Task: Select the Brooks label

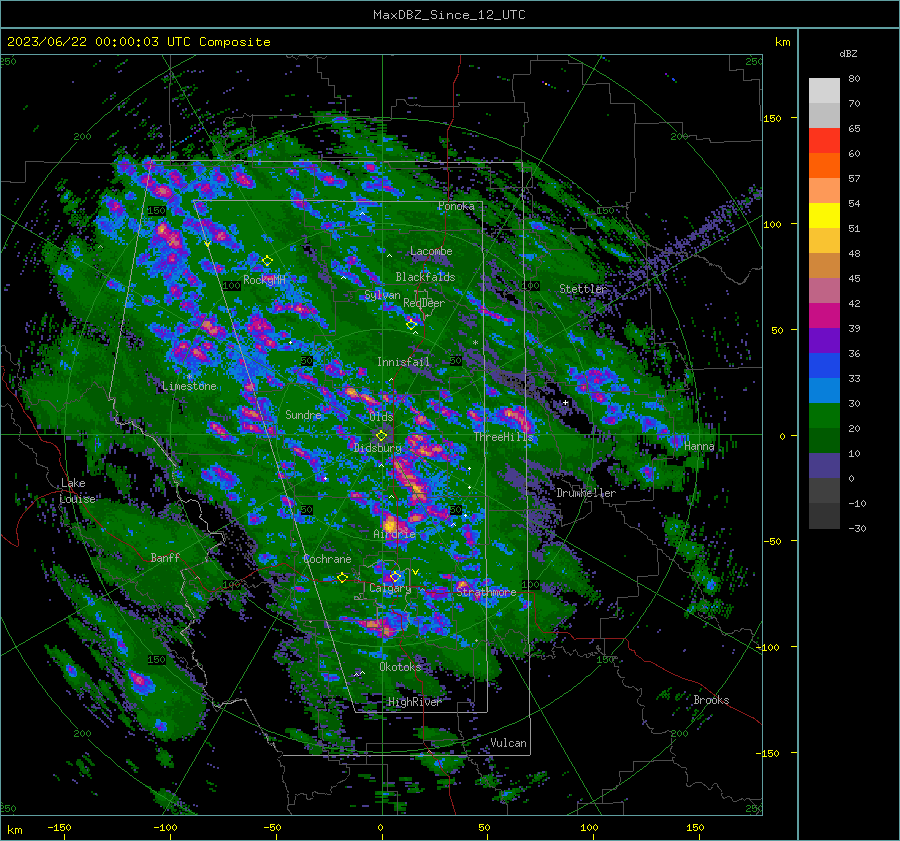Action: 711,700
